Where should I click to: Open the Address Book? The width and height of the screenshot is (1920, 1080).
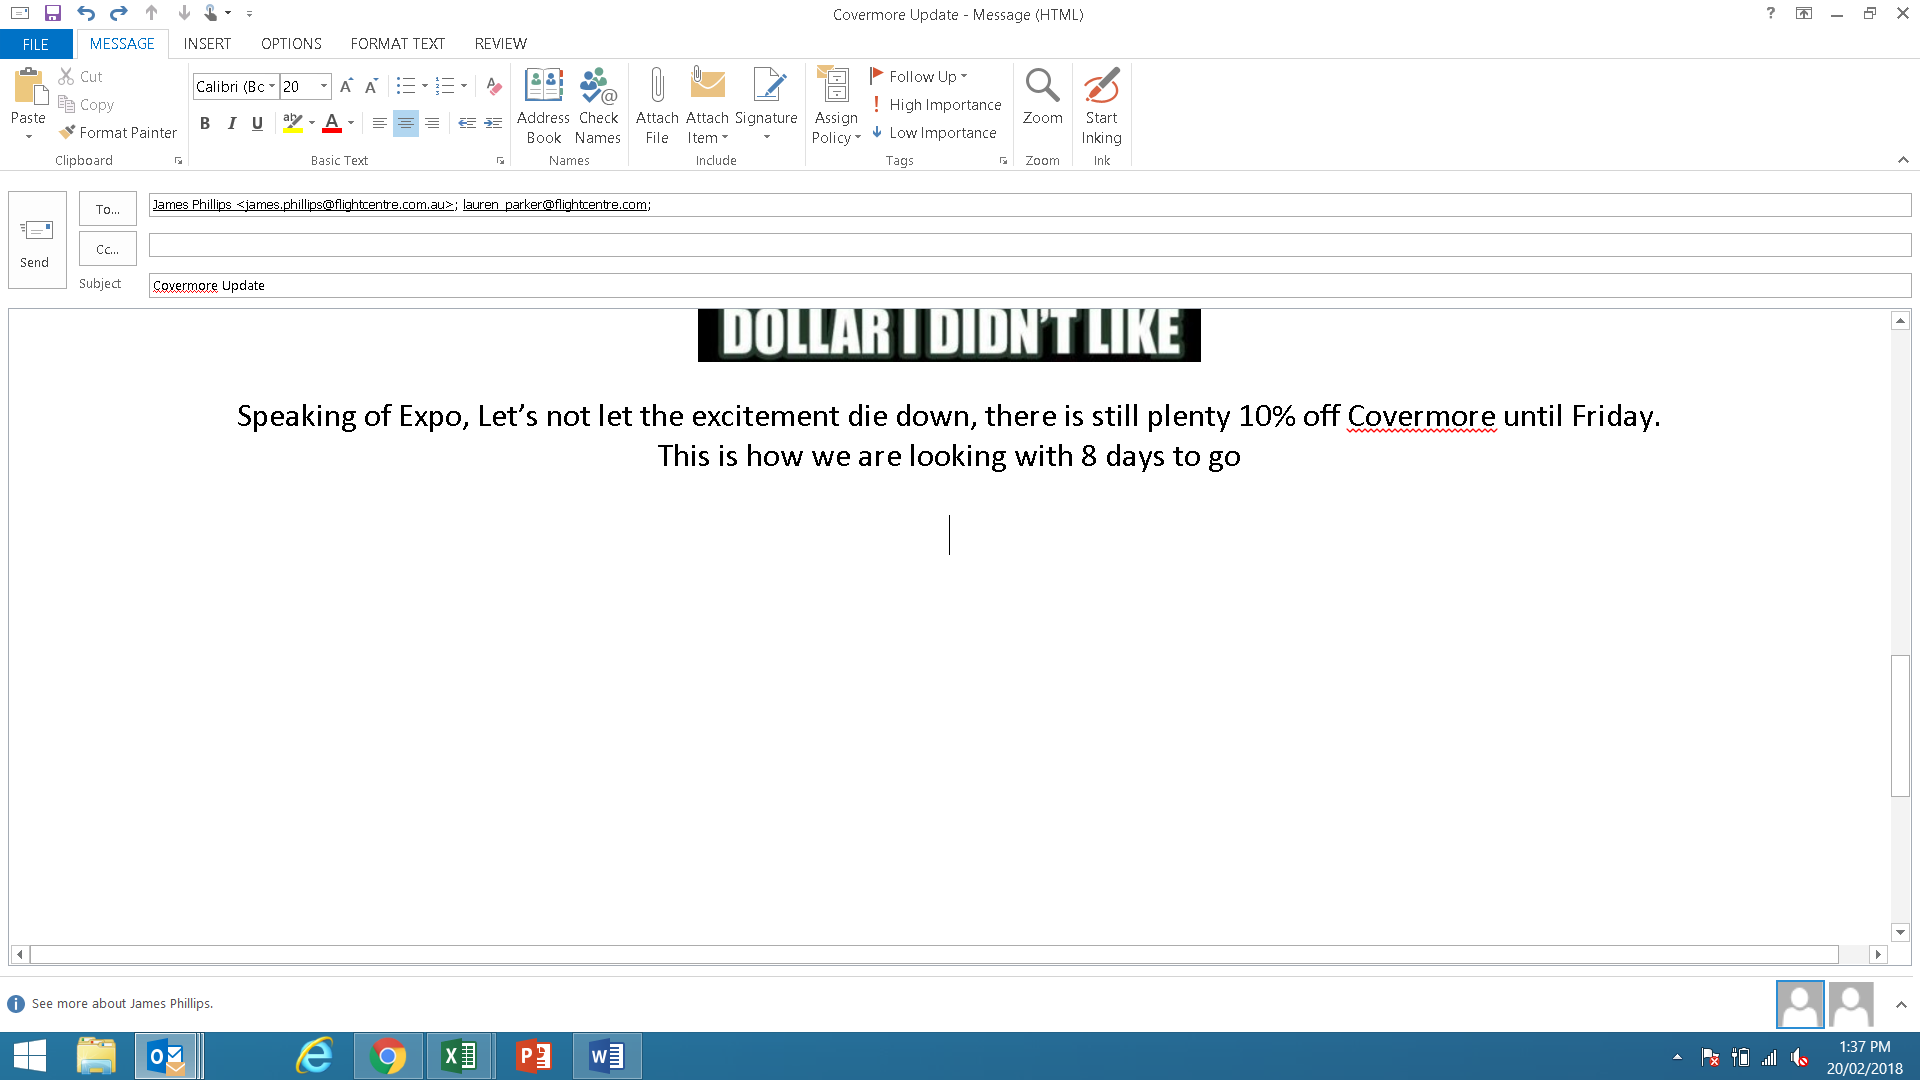[543, 106]
